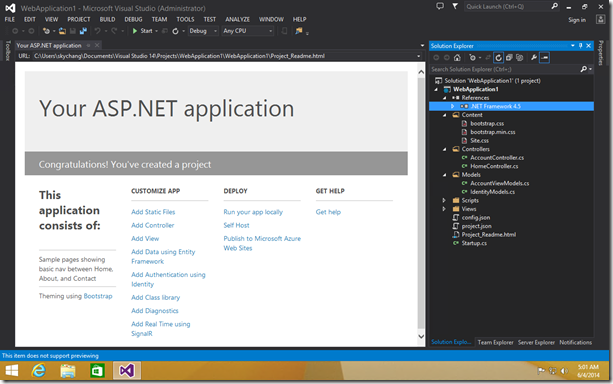Open the DEBUG menu
This screenshot has width=613, height=384.
(x=133, y=19)
